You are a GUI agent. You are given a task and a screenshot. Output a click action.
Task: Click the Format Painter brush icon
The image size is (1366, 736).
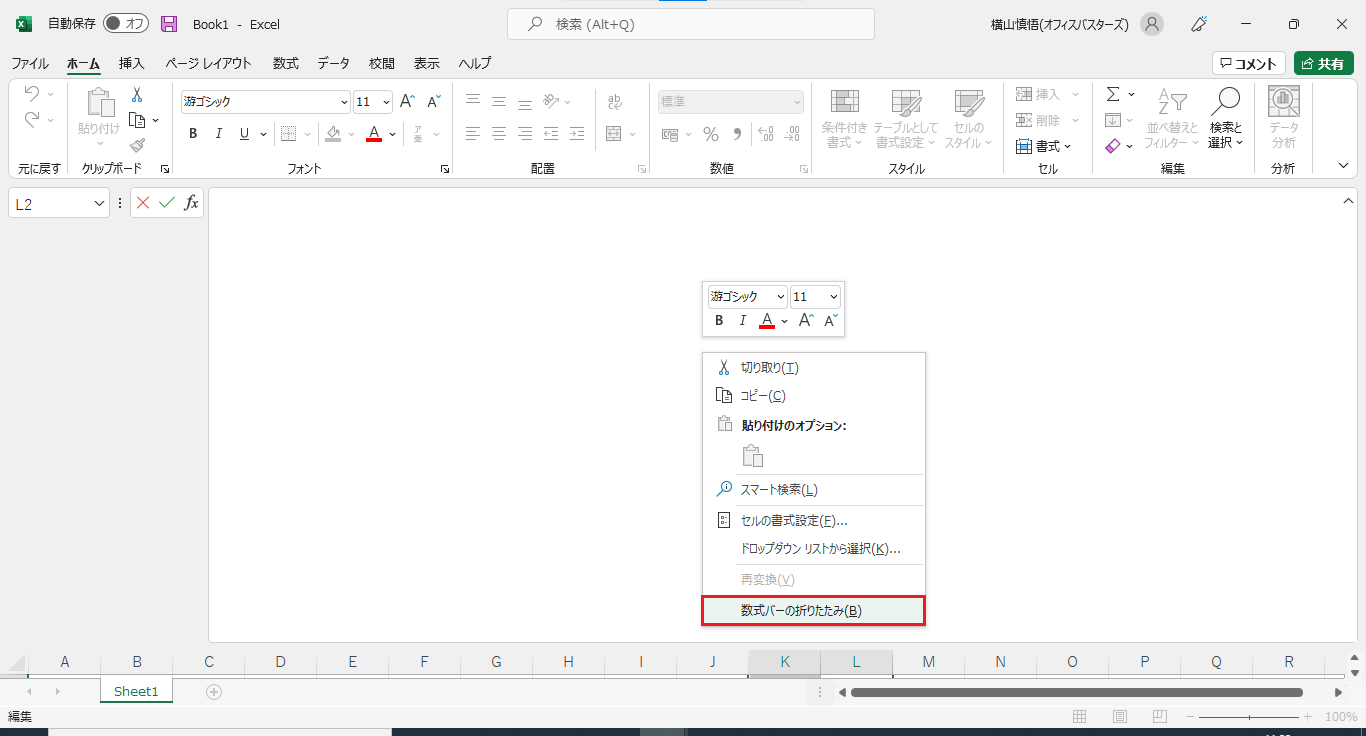pyautogui.click(x=137, y=145)
